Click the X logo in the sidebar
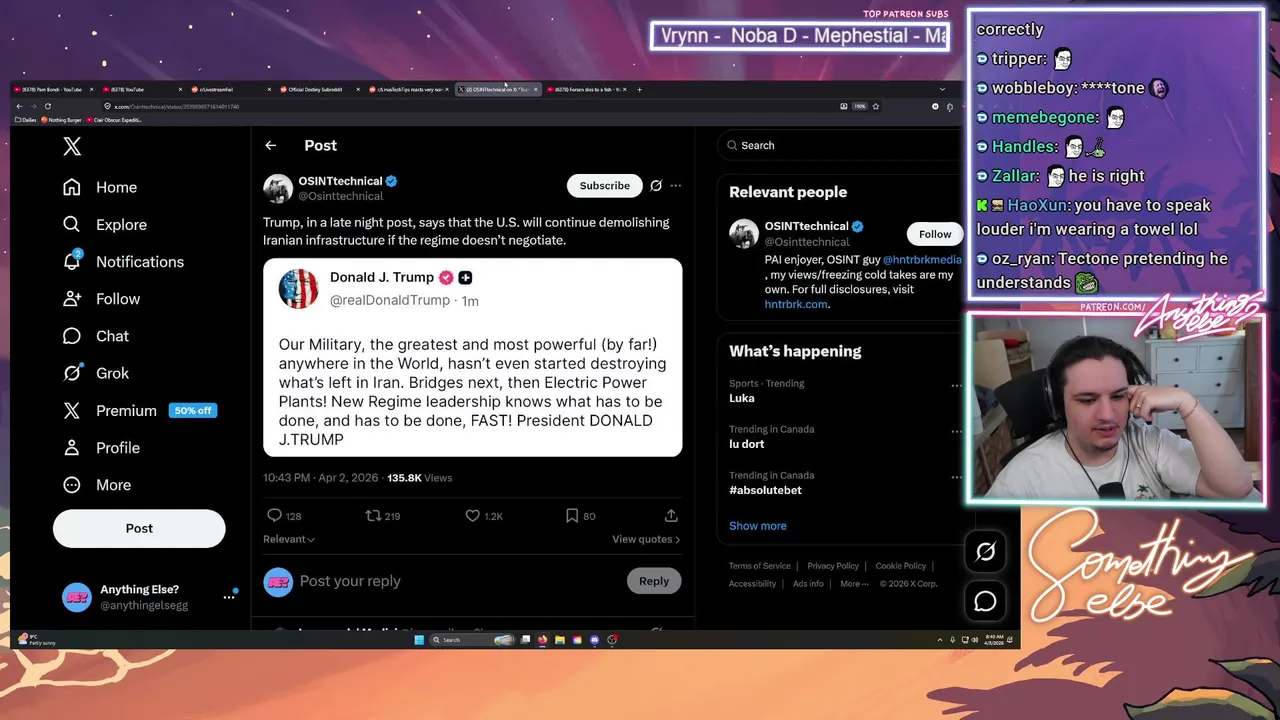1280x720 pixels. (x=72, y=147)
